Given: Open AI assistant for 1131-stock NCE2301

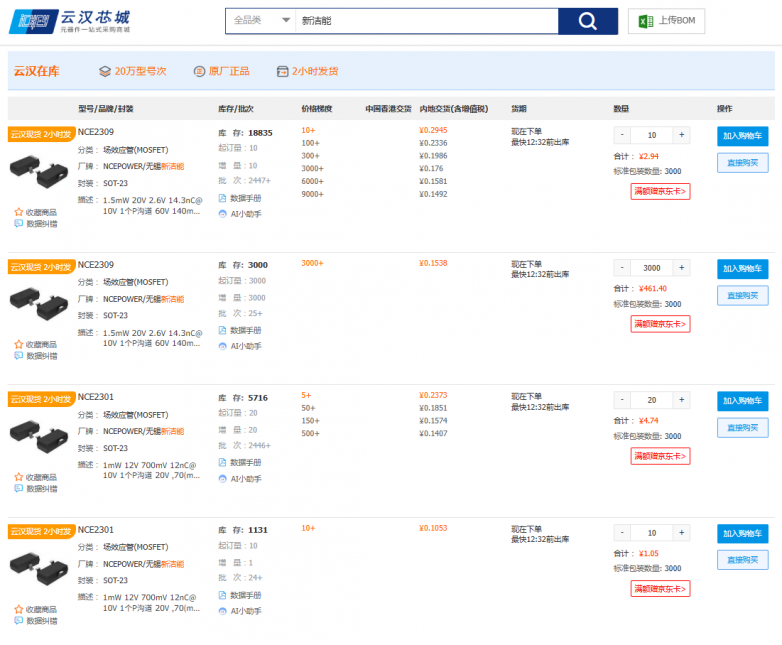Looking at the screenshot, I should tap(223, 610).
